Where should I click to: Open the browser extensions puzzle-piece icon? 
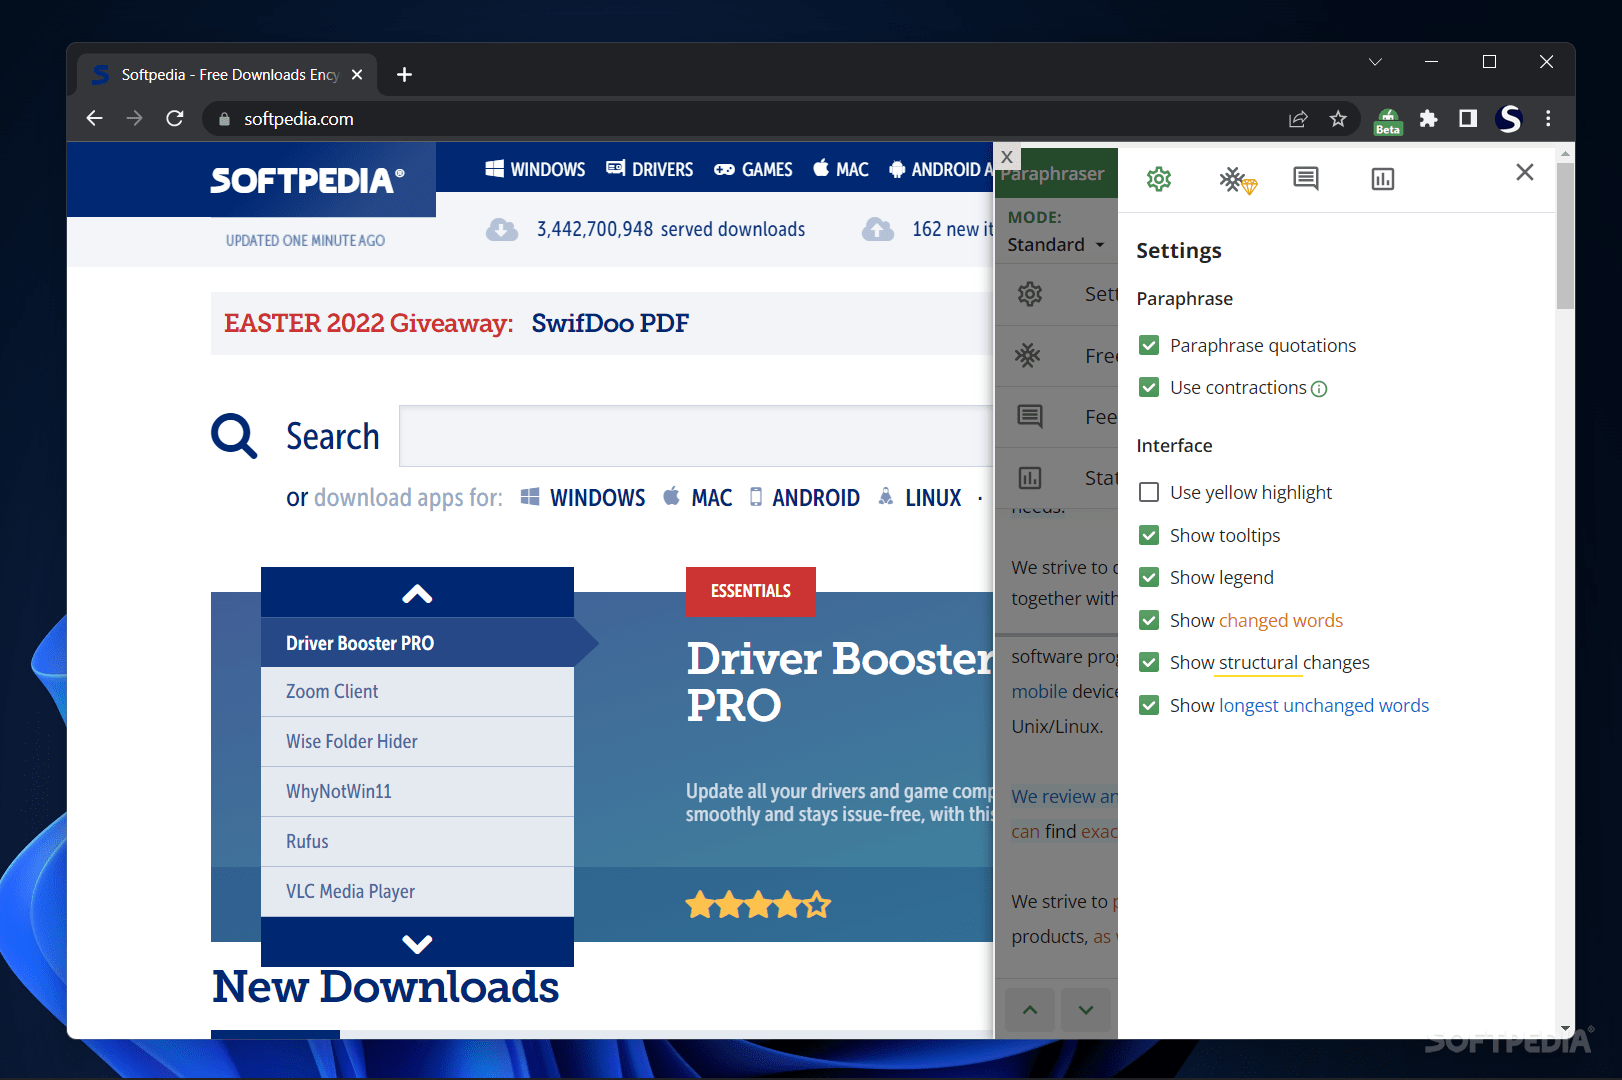(1428, 118)
